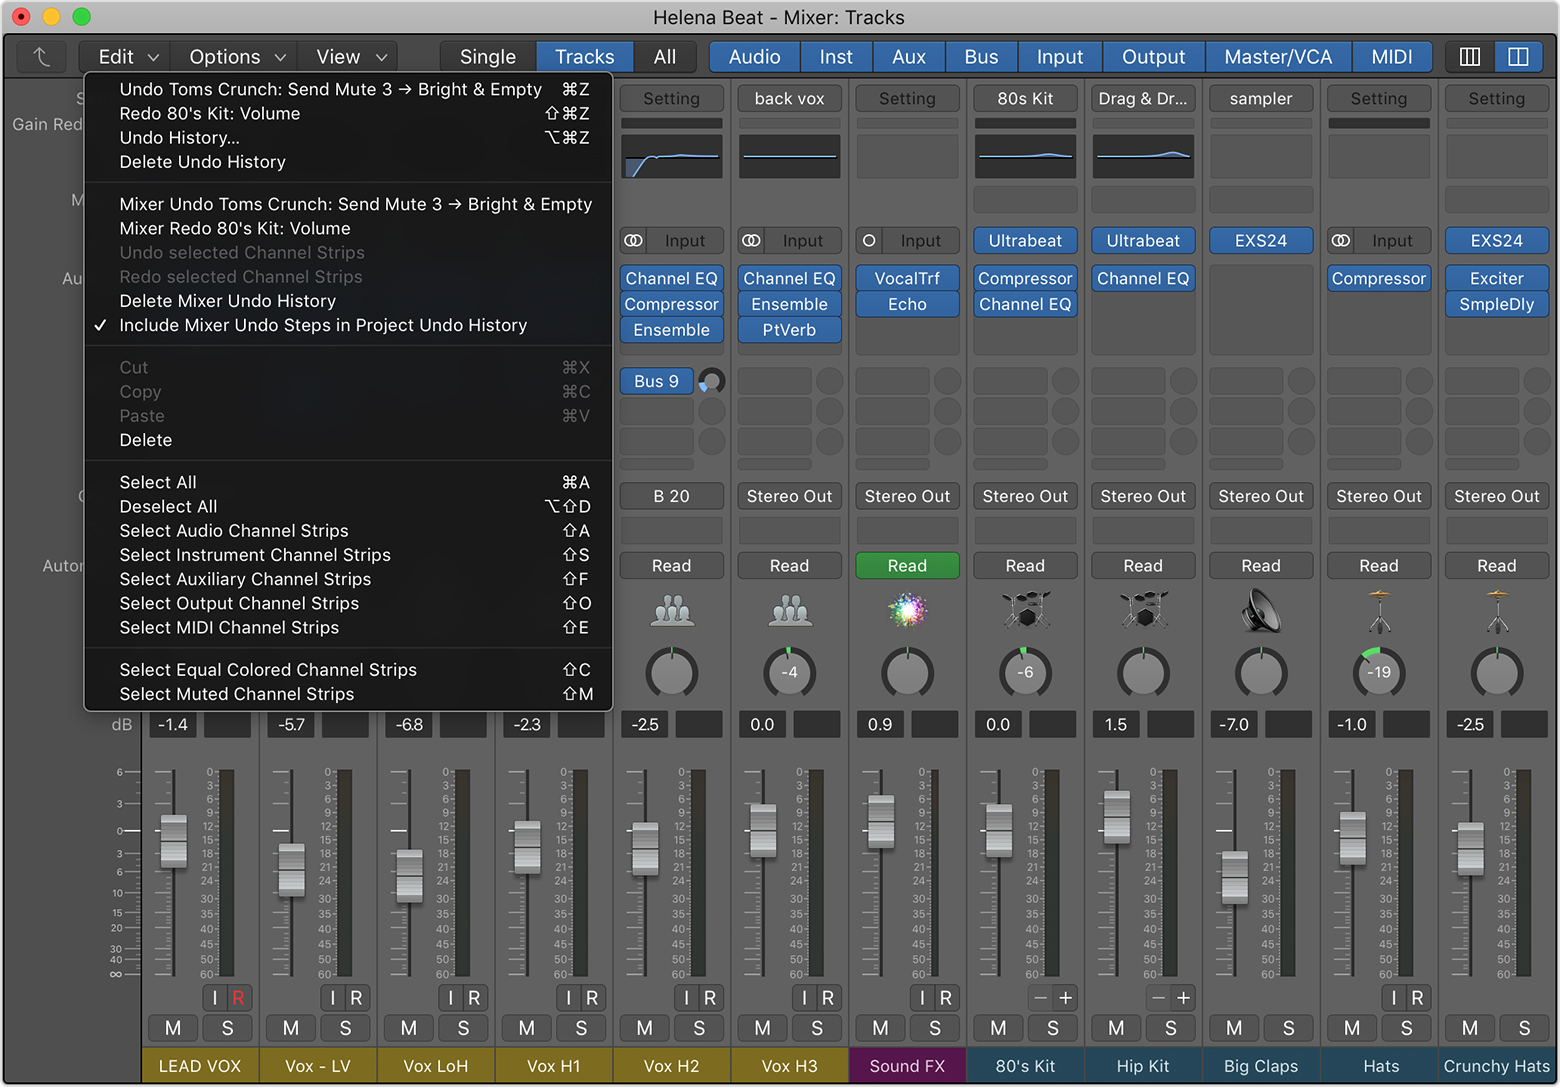Screen dimensions: 1560x1088
Task: Open the Edit dropdown menu
Action: pos(126,57)
